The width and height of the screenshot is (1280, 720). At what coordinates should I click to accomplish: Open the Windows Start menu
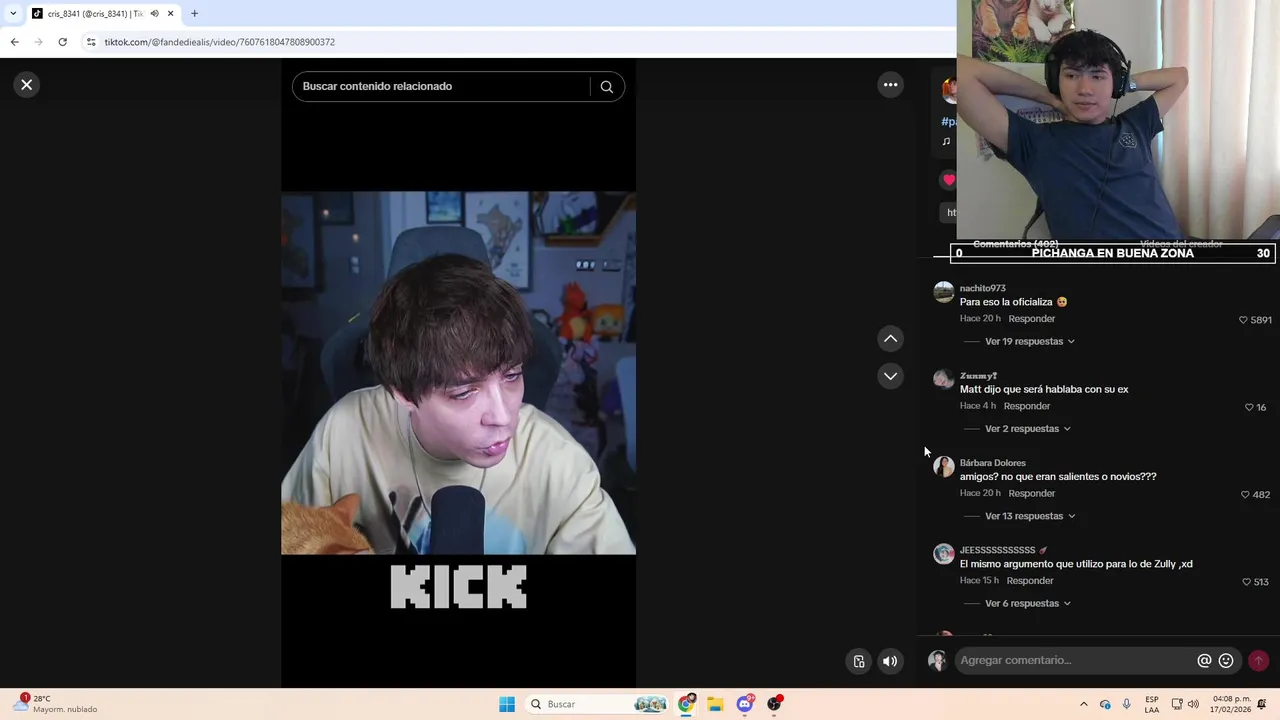coord(507,704)
